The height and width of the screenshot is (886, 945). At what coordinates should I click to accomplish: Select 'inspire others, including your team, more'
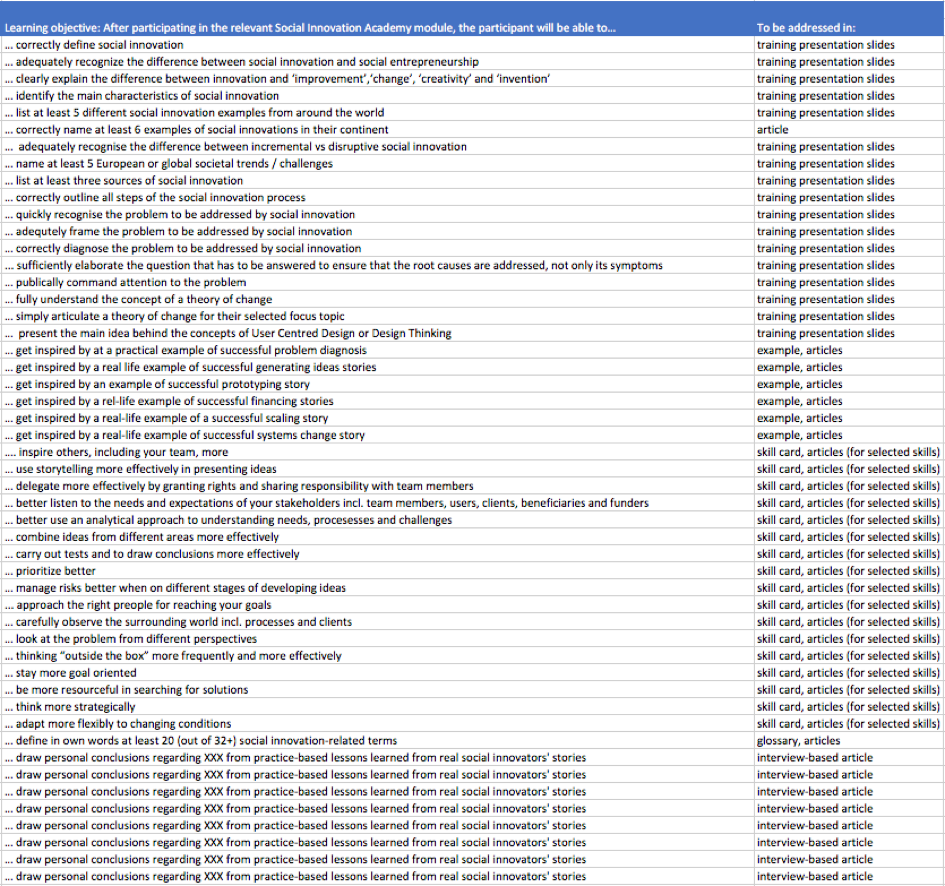pyautogui.click(x=377, y=452)
